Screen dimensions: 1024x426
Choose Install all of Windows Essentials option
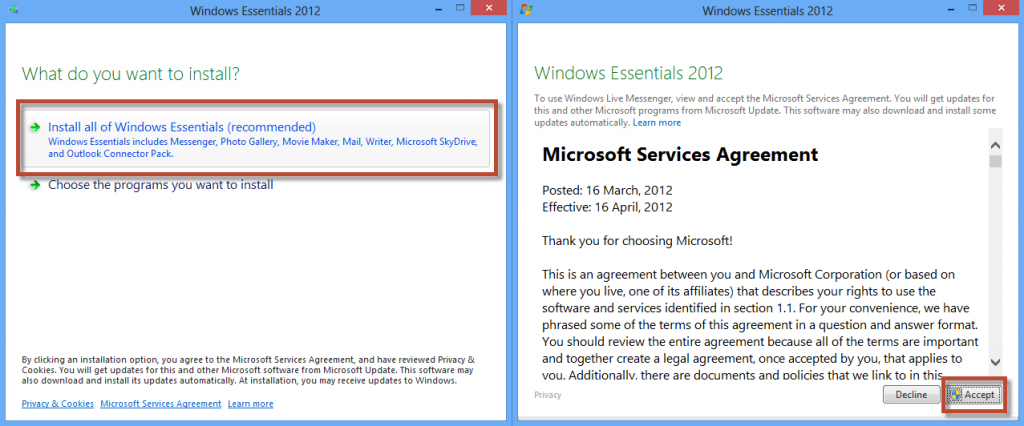(x=257, y=139)
